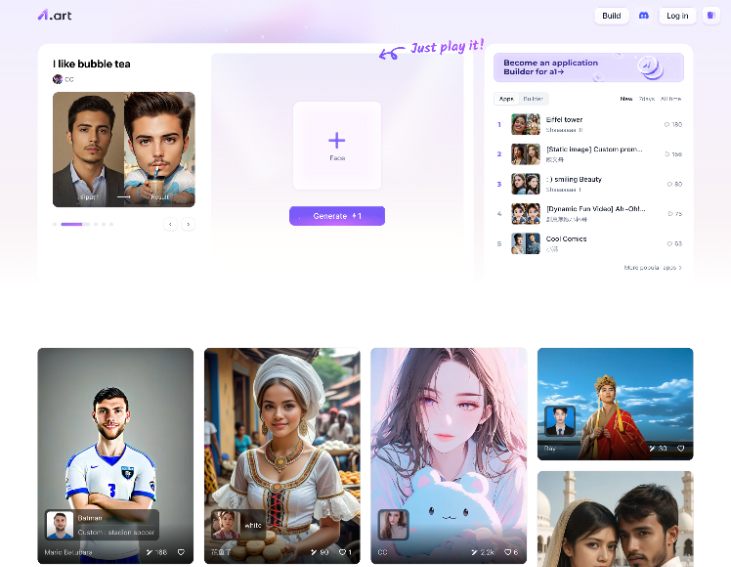
Task: Switch ranking to the Builder tab
Action: [x=534, y=99]
